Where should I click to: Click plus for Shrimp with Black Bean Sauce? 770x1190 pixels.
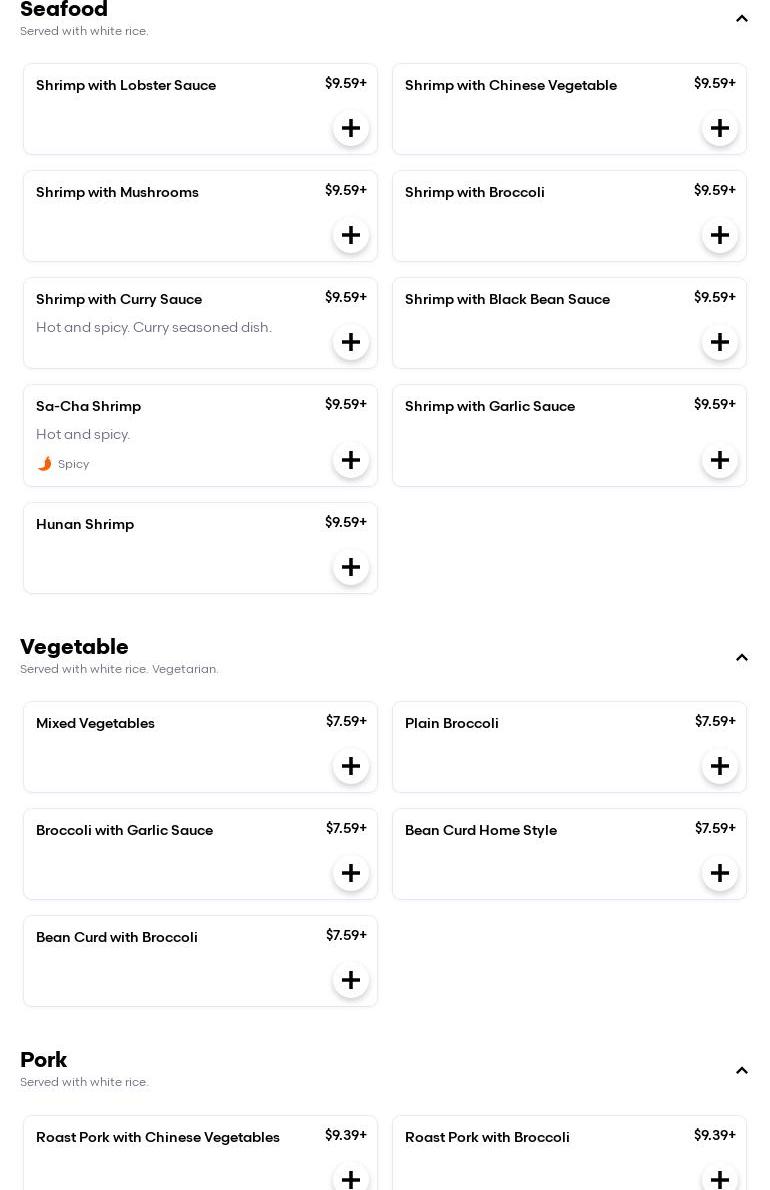tap(720, 342)
